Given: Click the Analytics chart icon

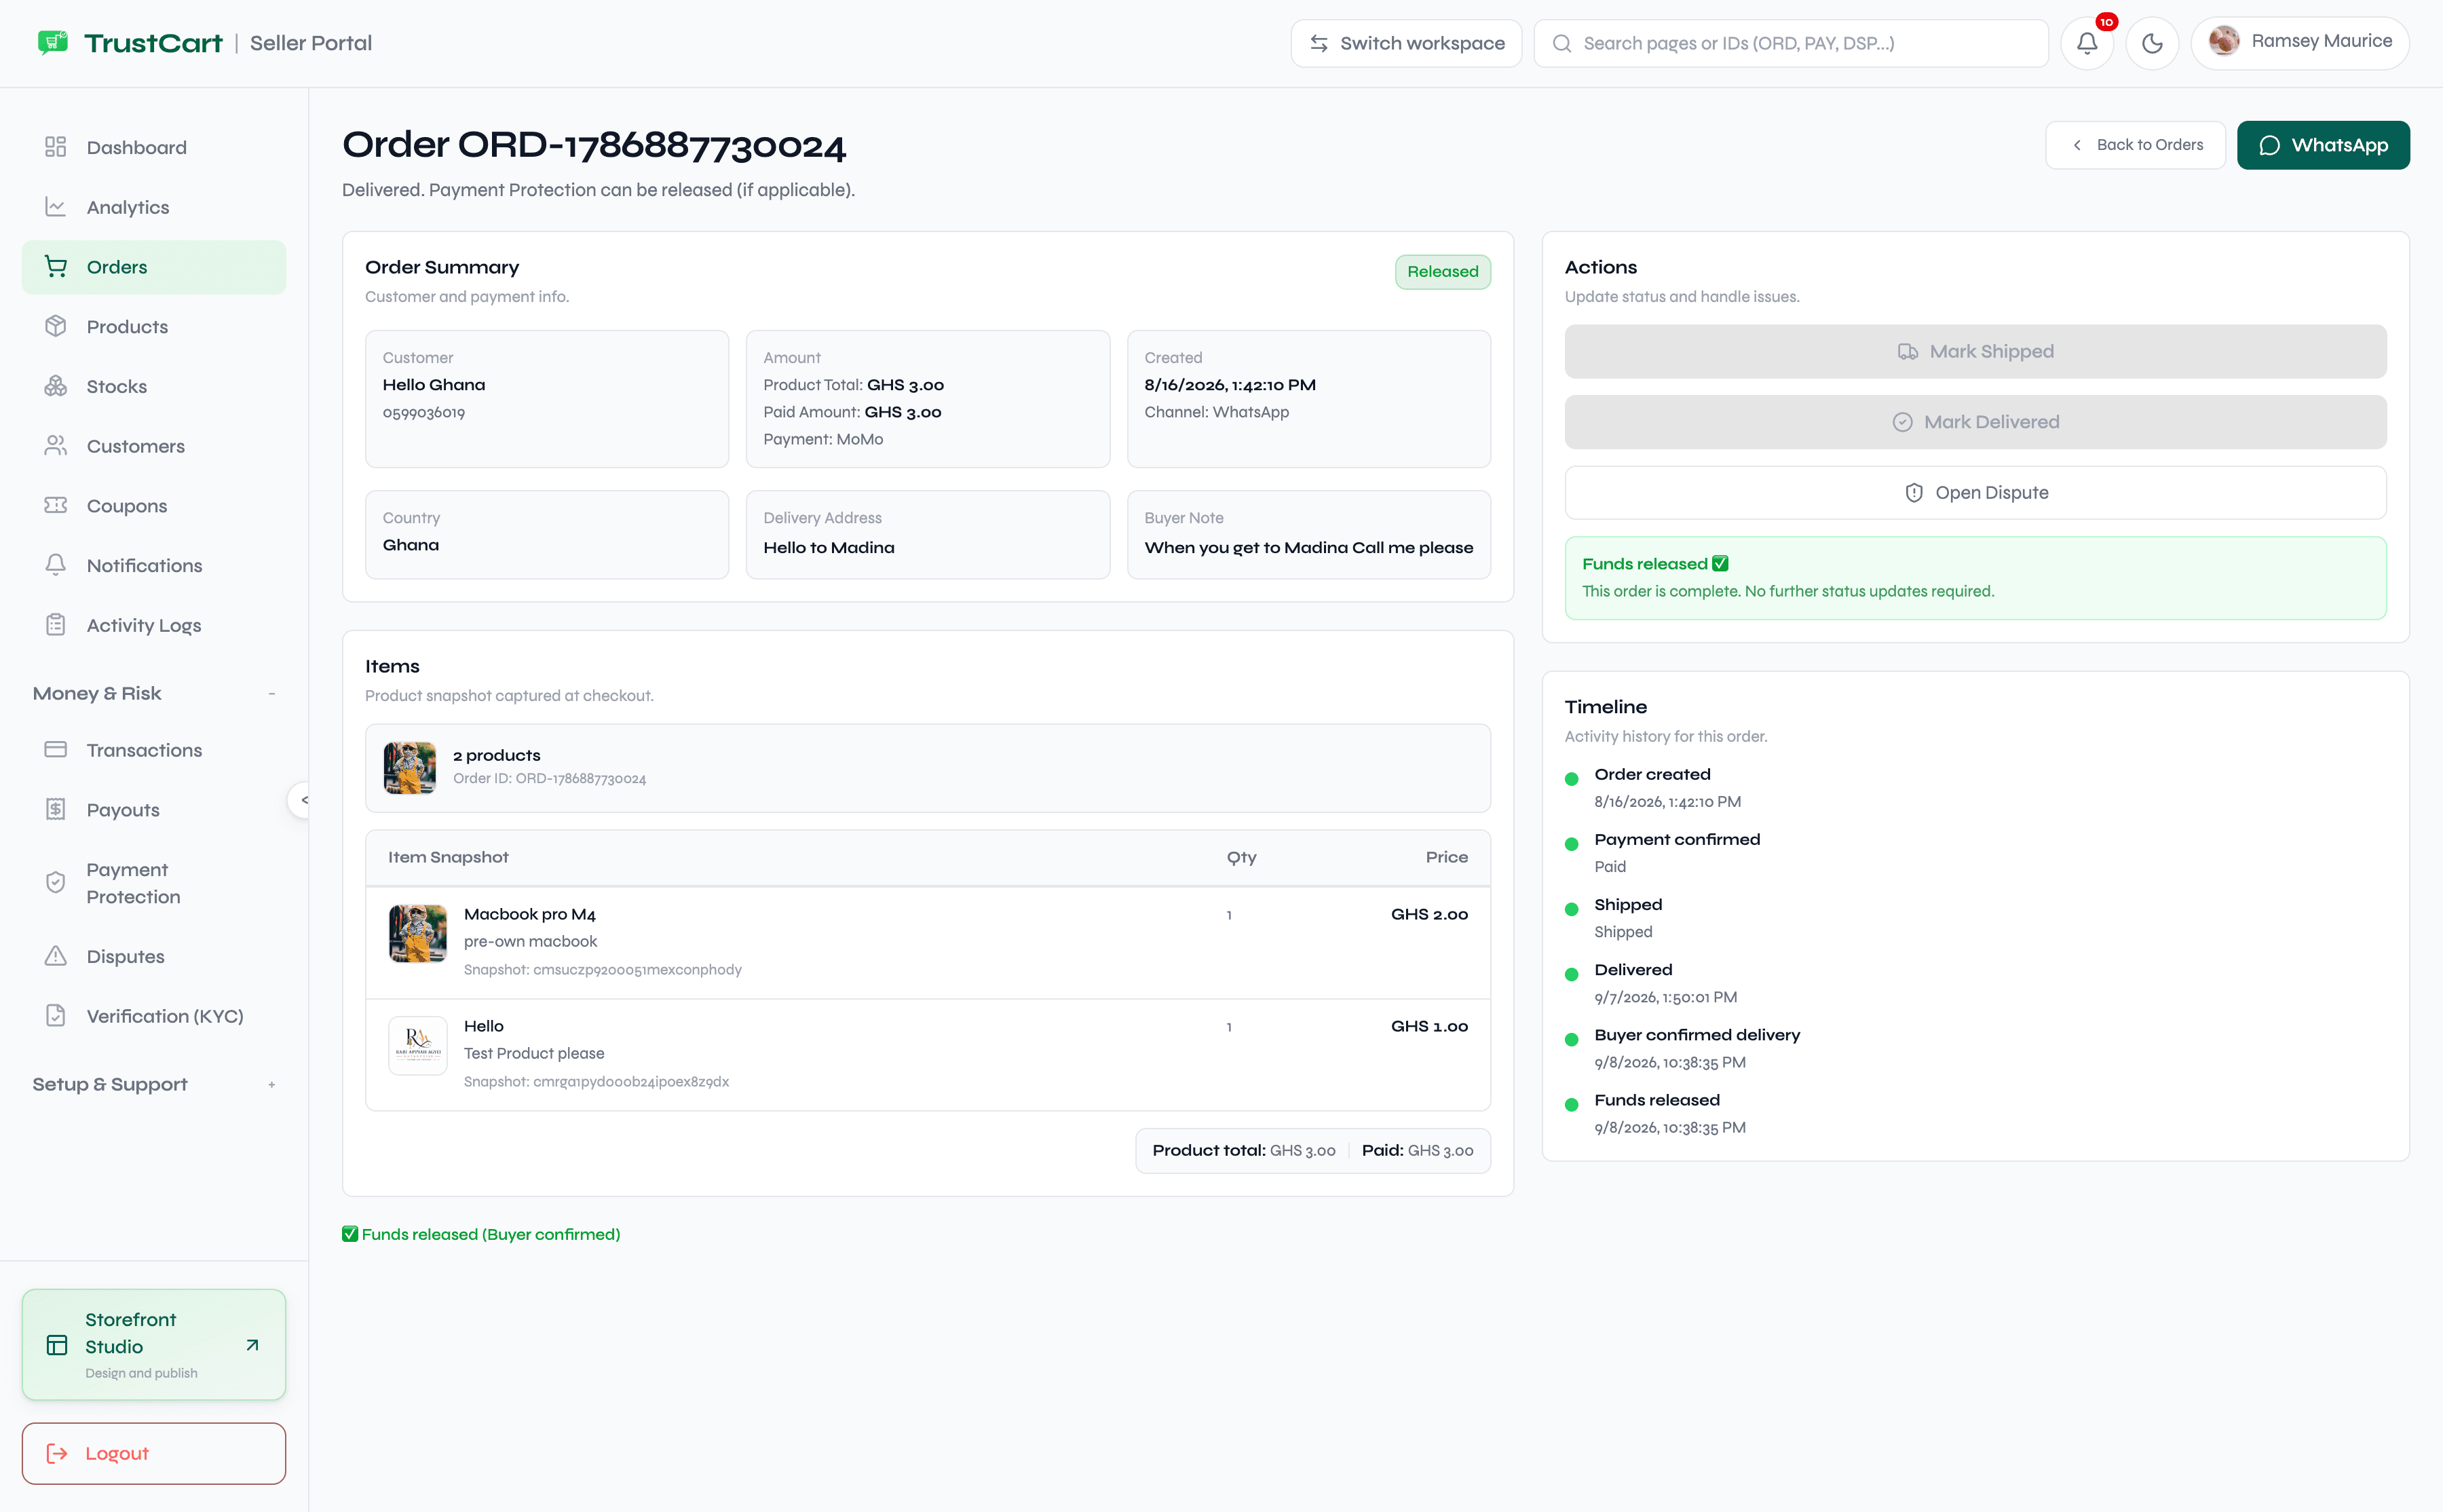Looking at the screenshot, I should click(x=56, y=207).
